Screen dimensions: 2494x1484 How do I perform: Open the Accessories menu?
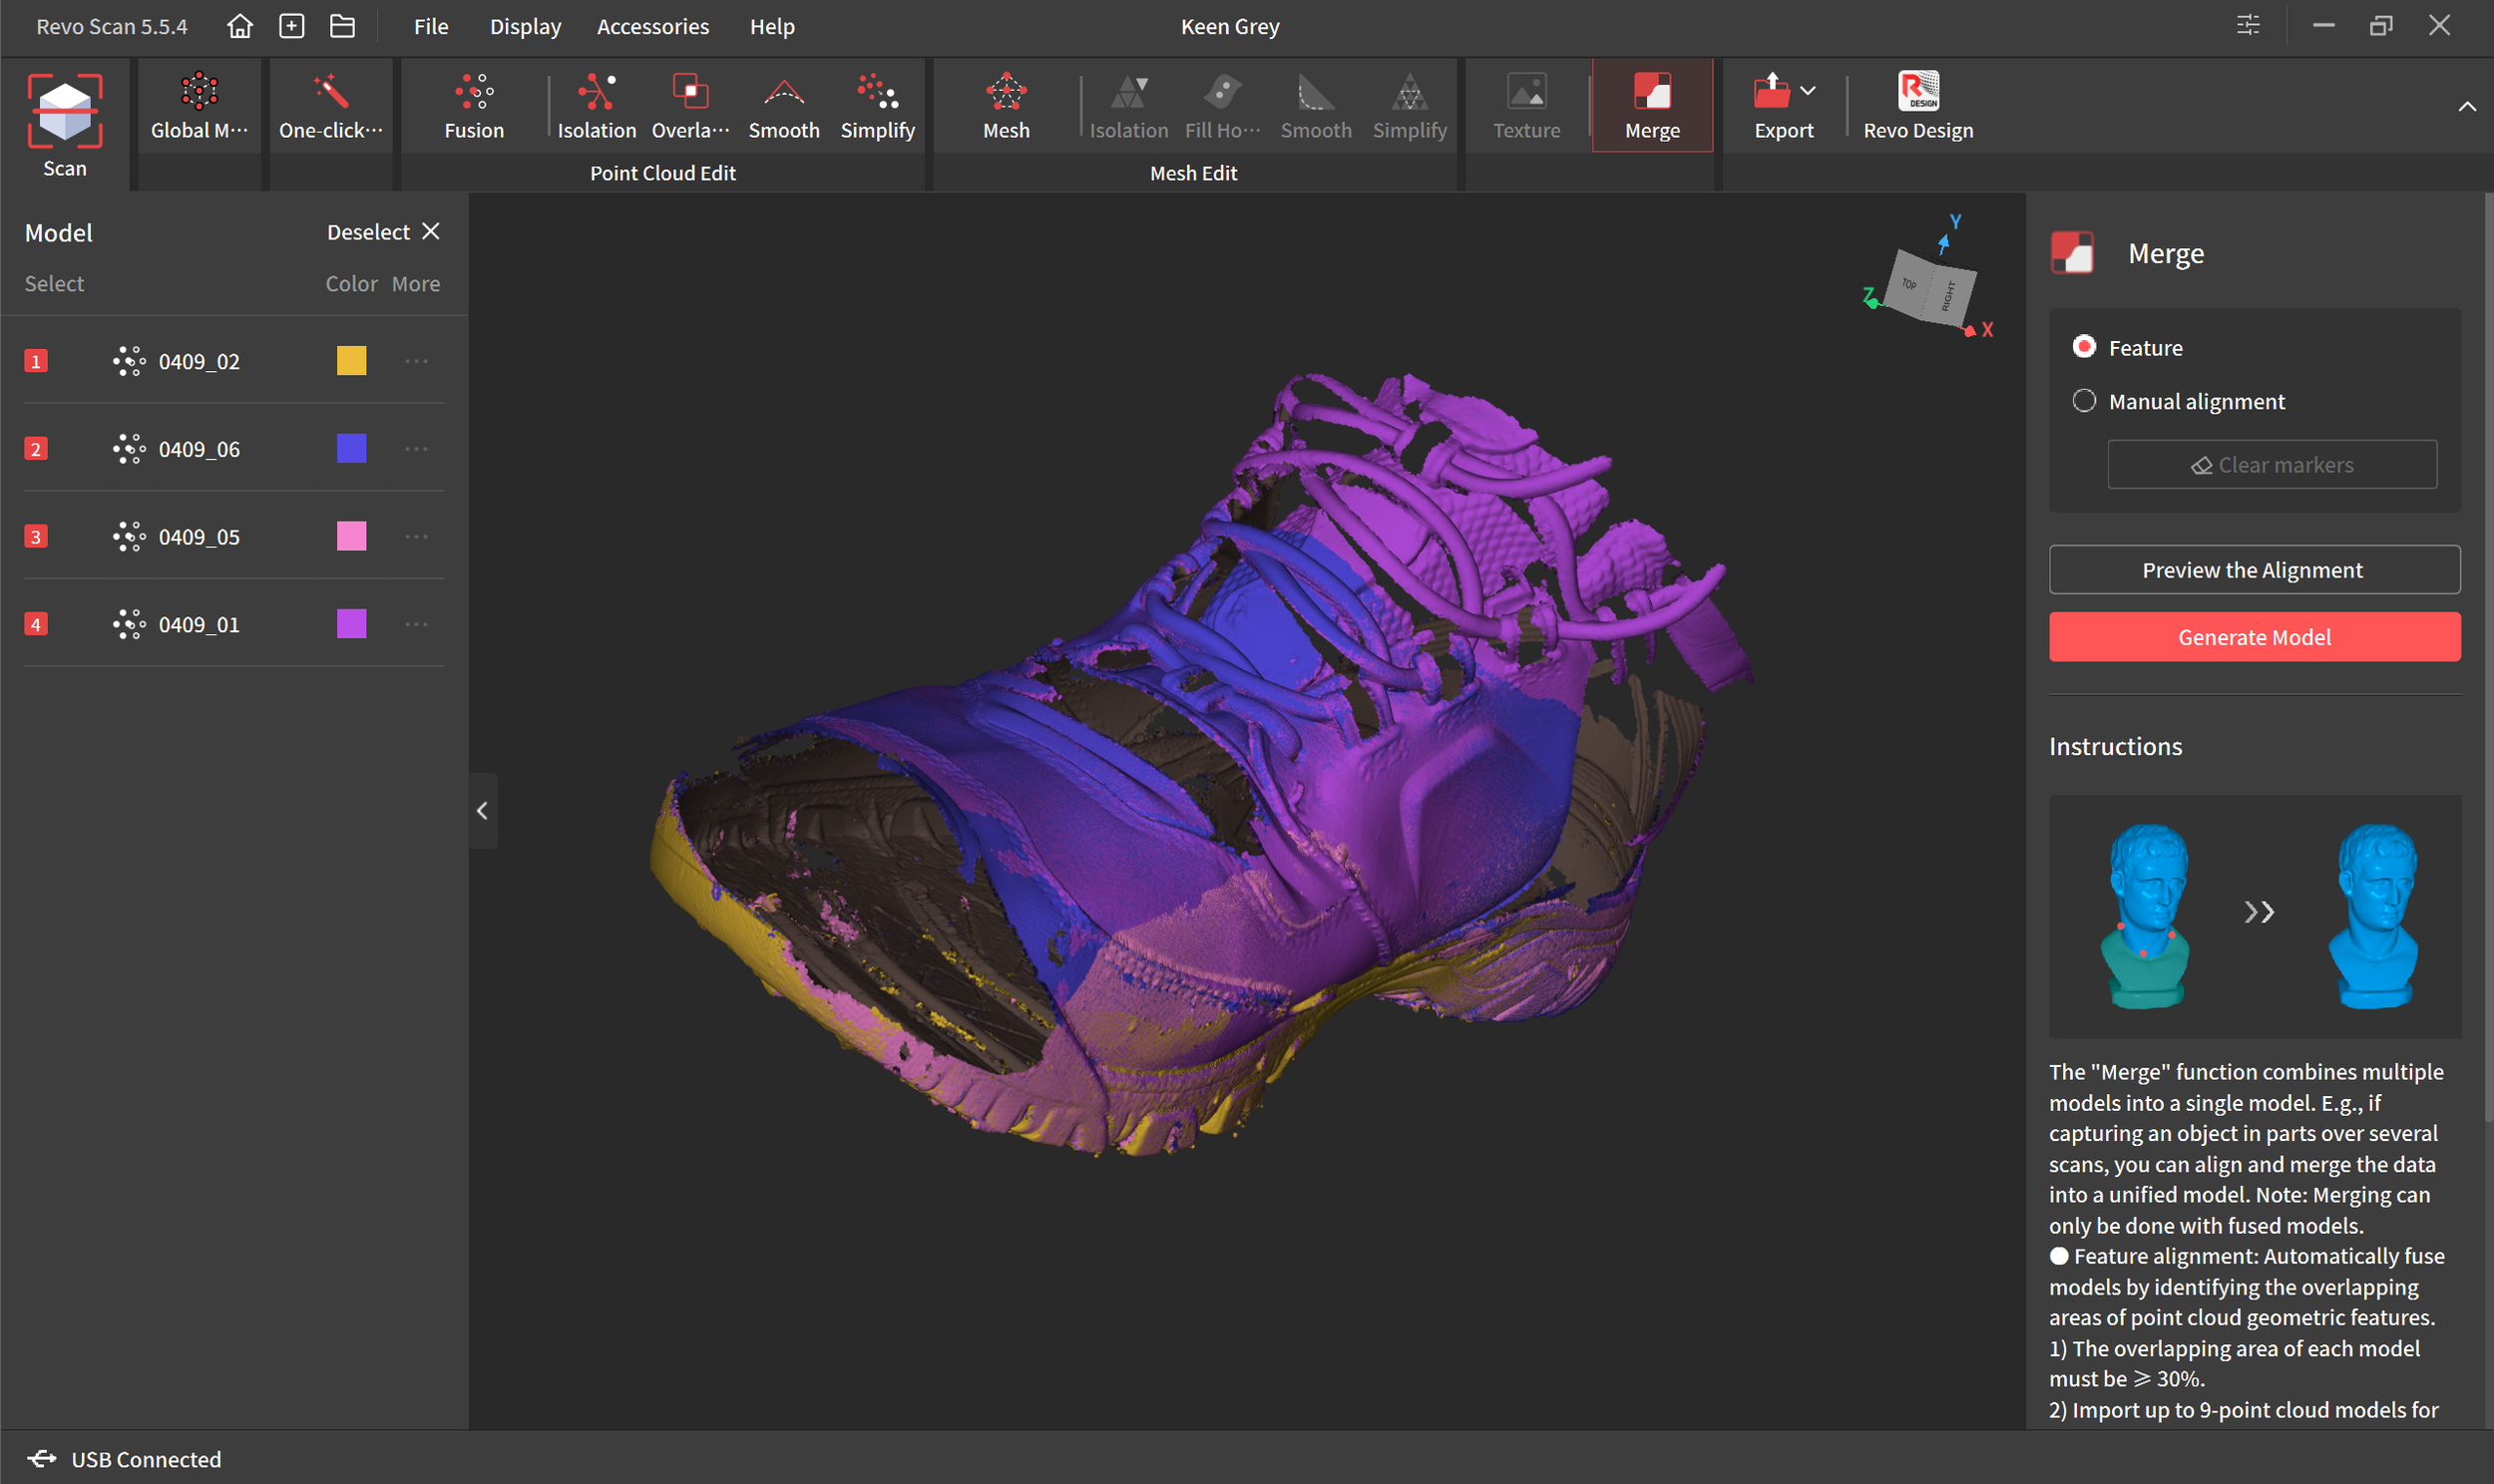coord(652,26)
